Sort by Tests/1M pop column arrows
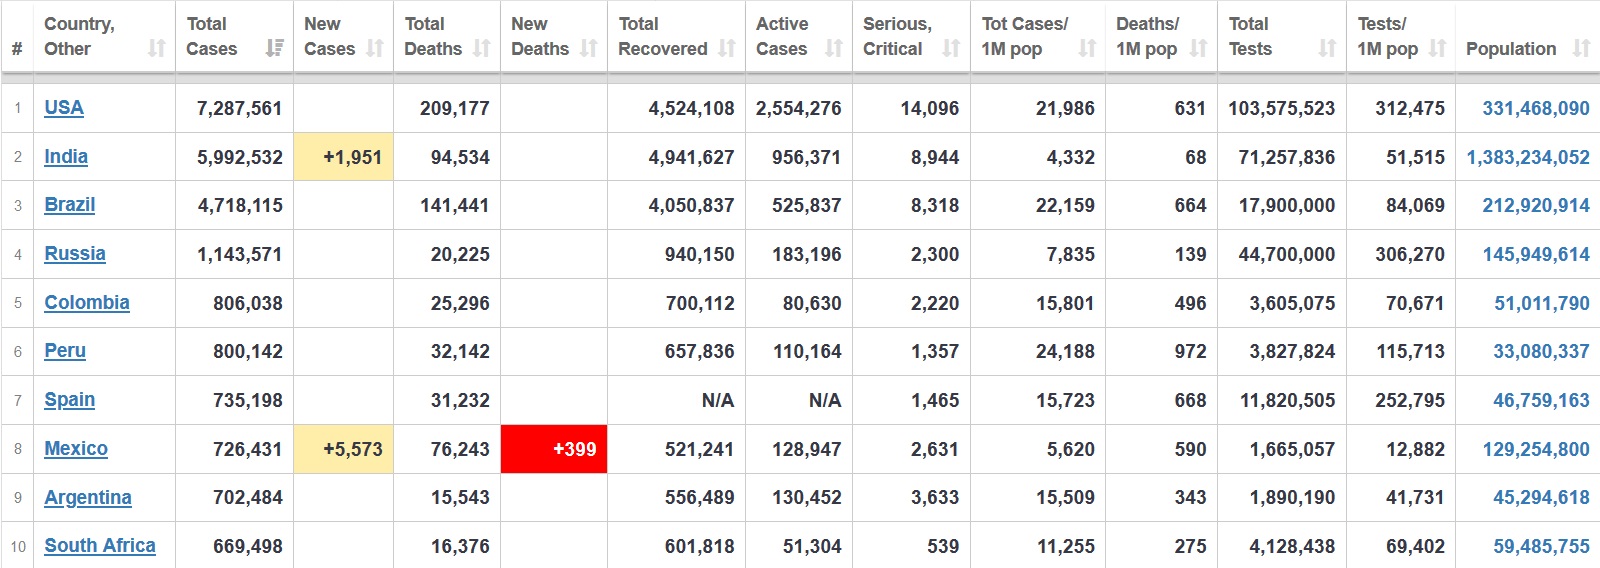The width and height of the screenshot is (1600, 568). [x=1438, y=48]
